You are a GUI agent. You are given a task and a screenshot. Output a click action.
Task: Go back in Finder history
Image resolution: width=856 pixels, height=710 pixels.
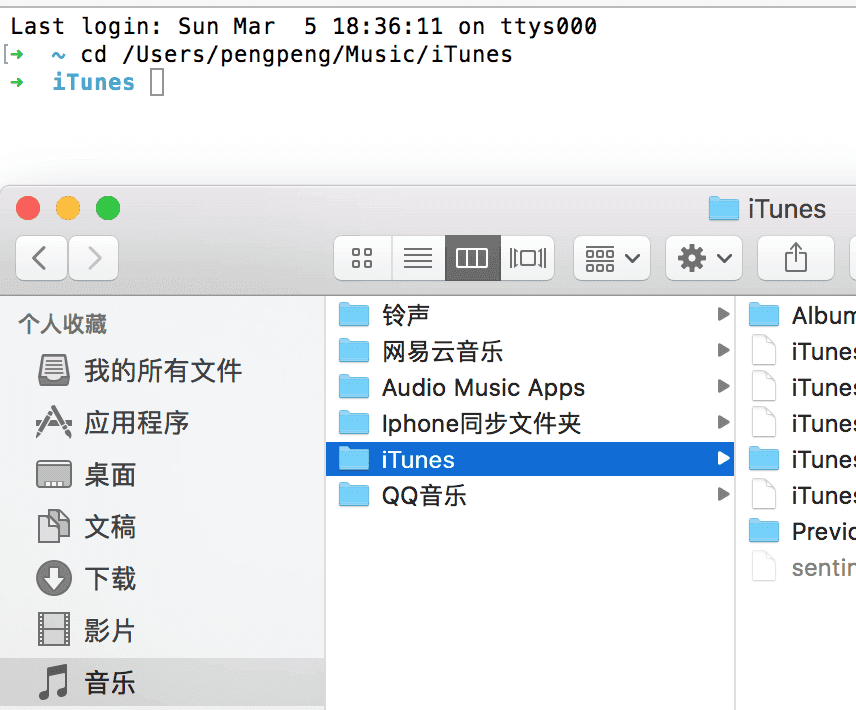[41, 258]
